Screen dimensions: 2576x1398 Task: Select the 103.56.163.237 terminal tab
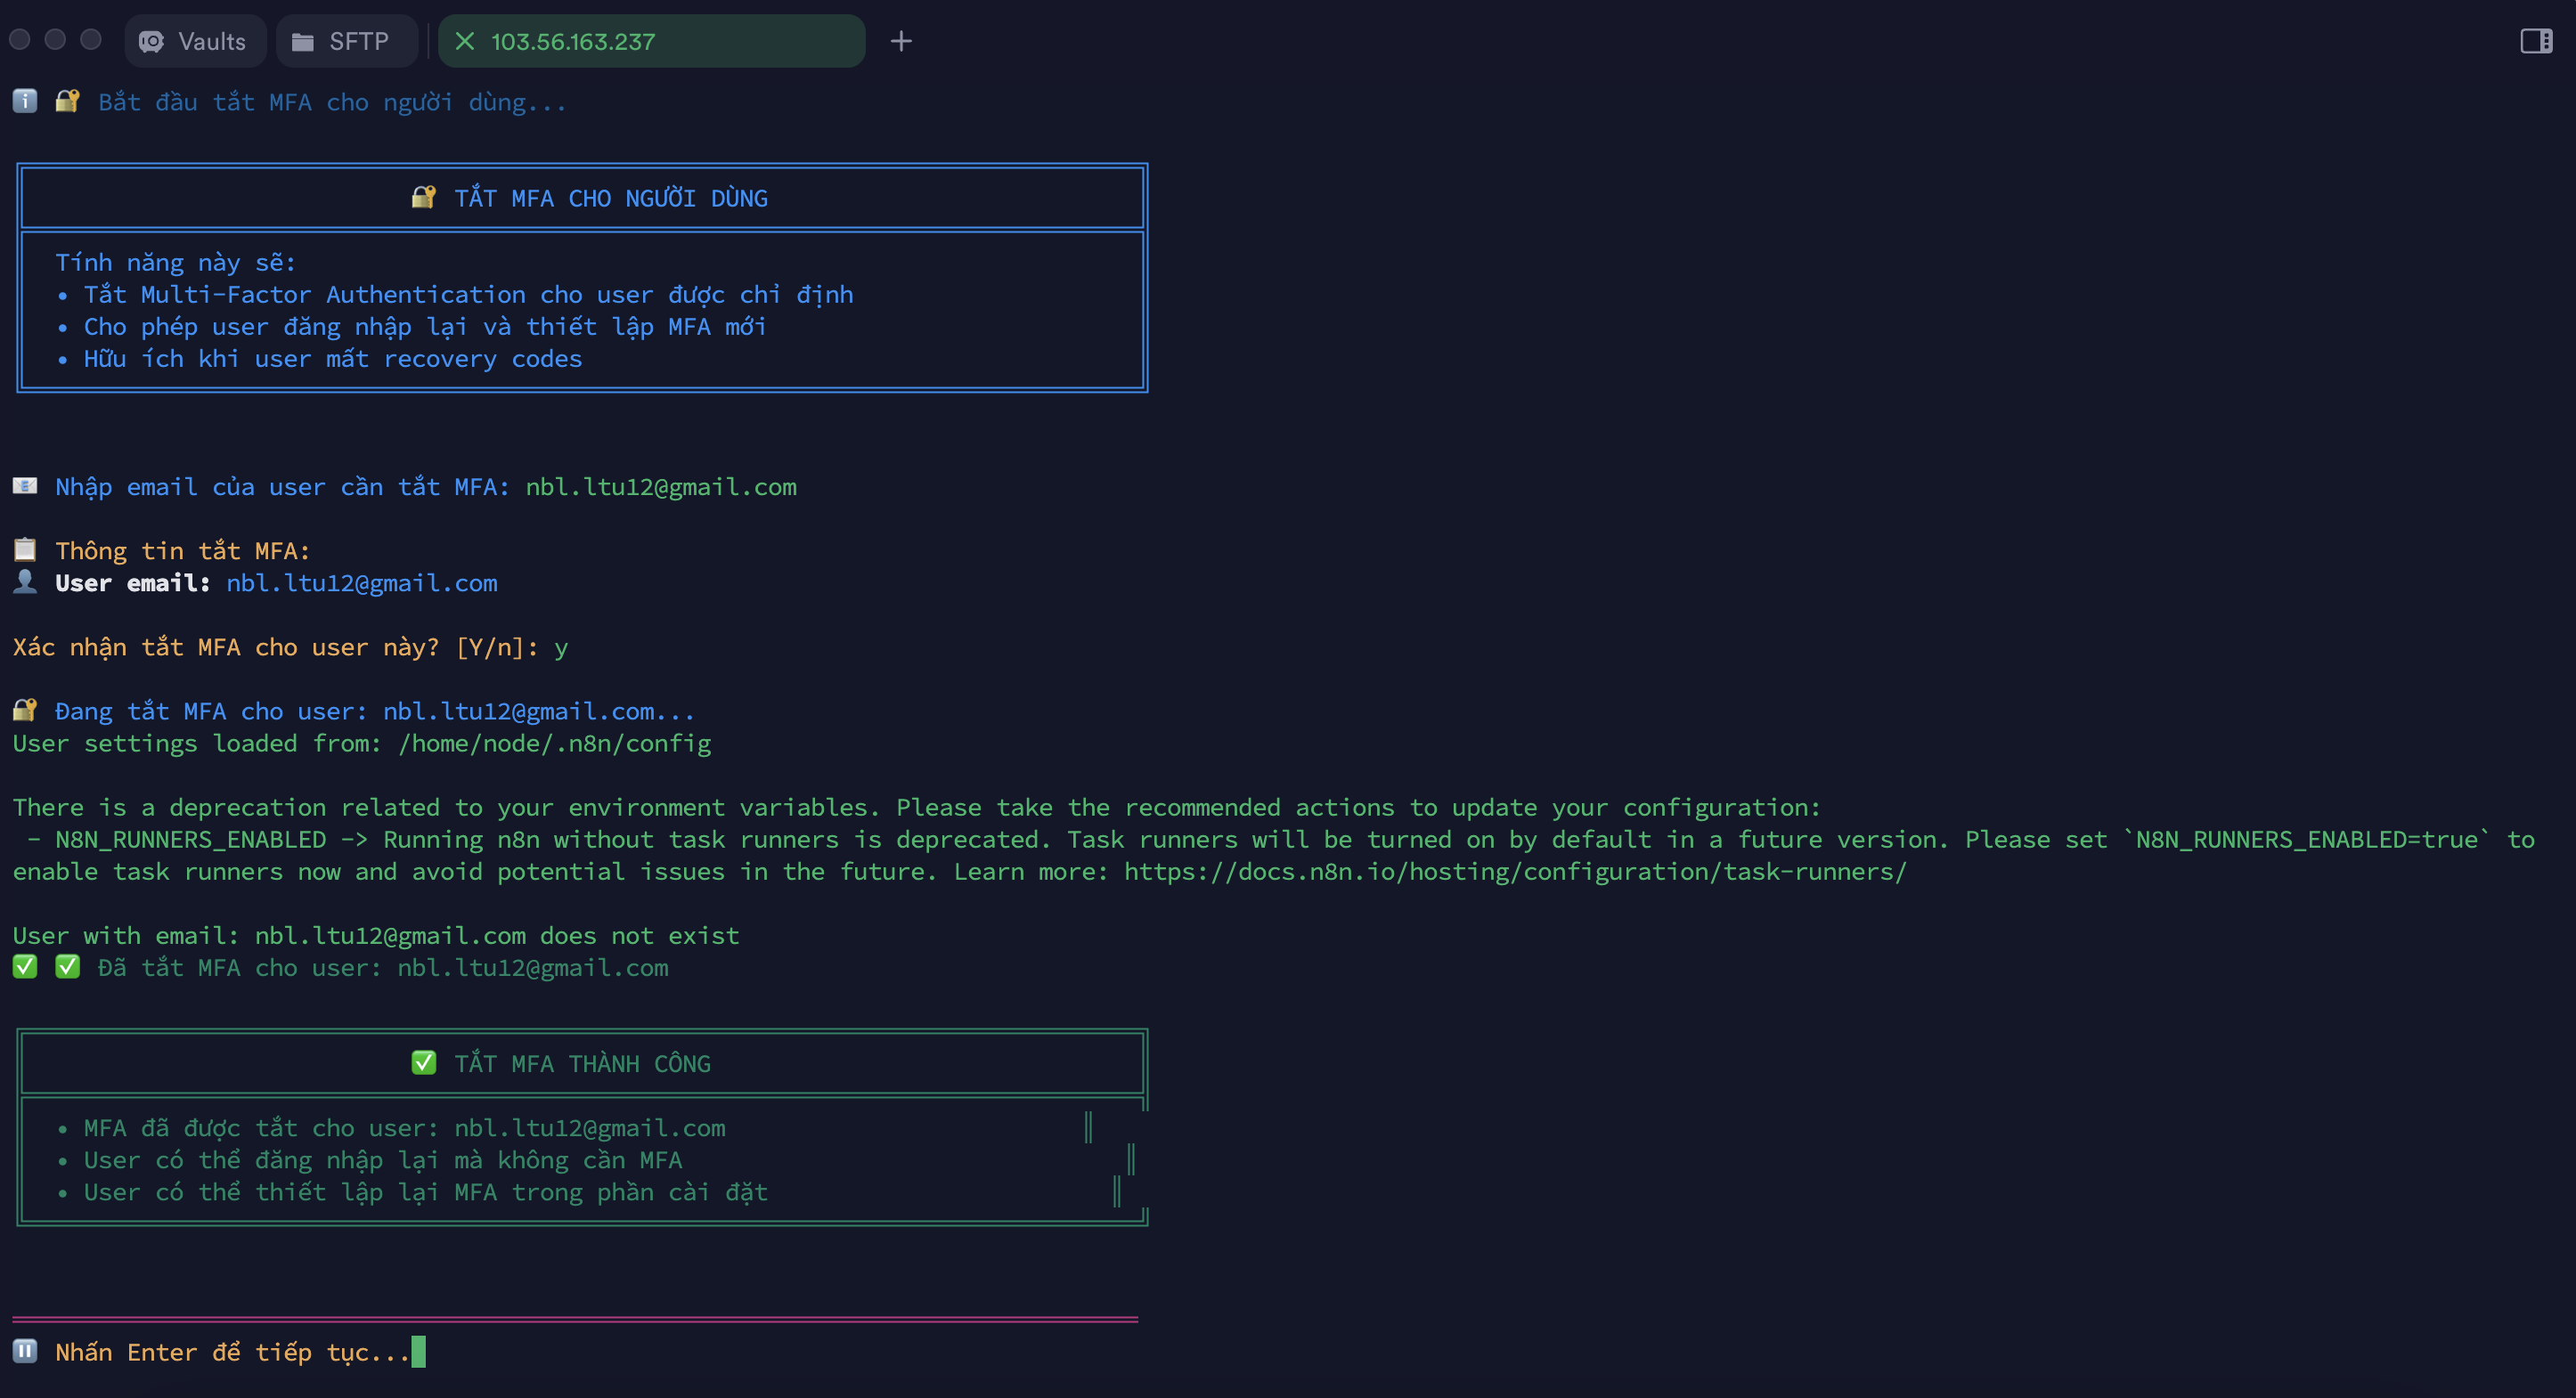[651, 41]
